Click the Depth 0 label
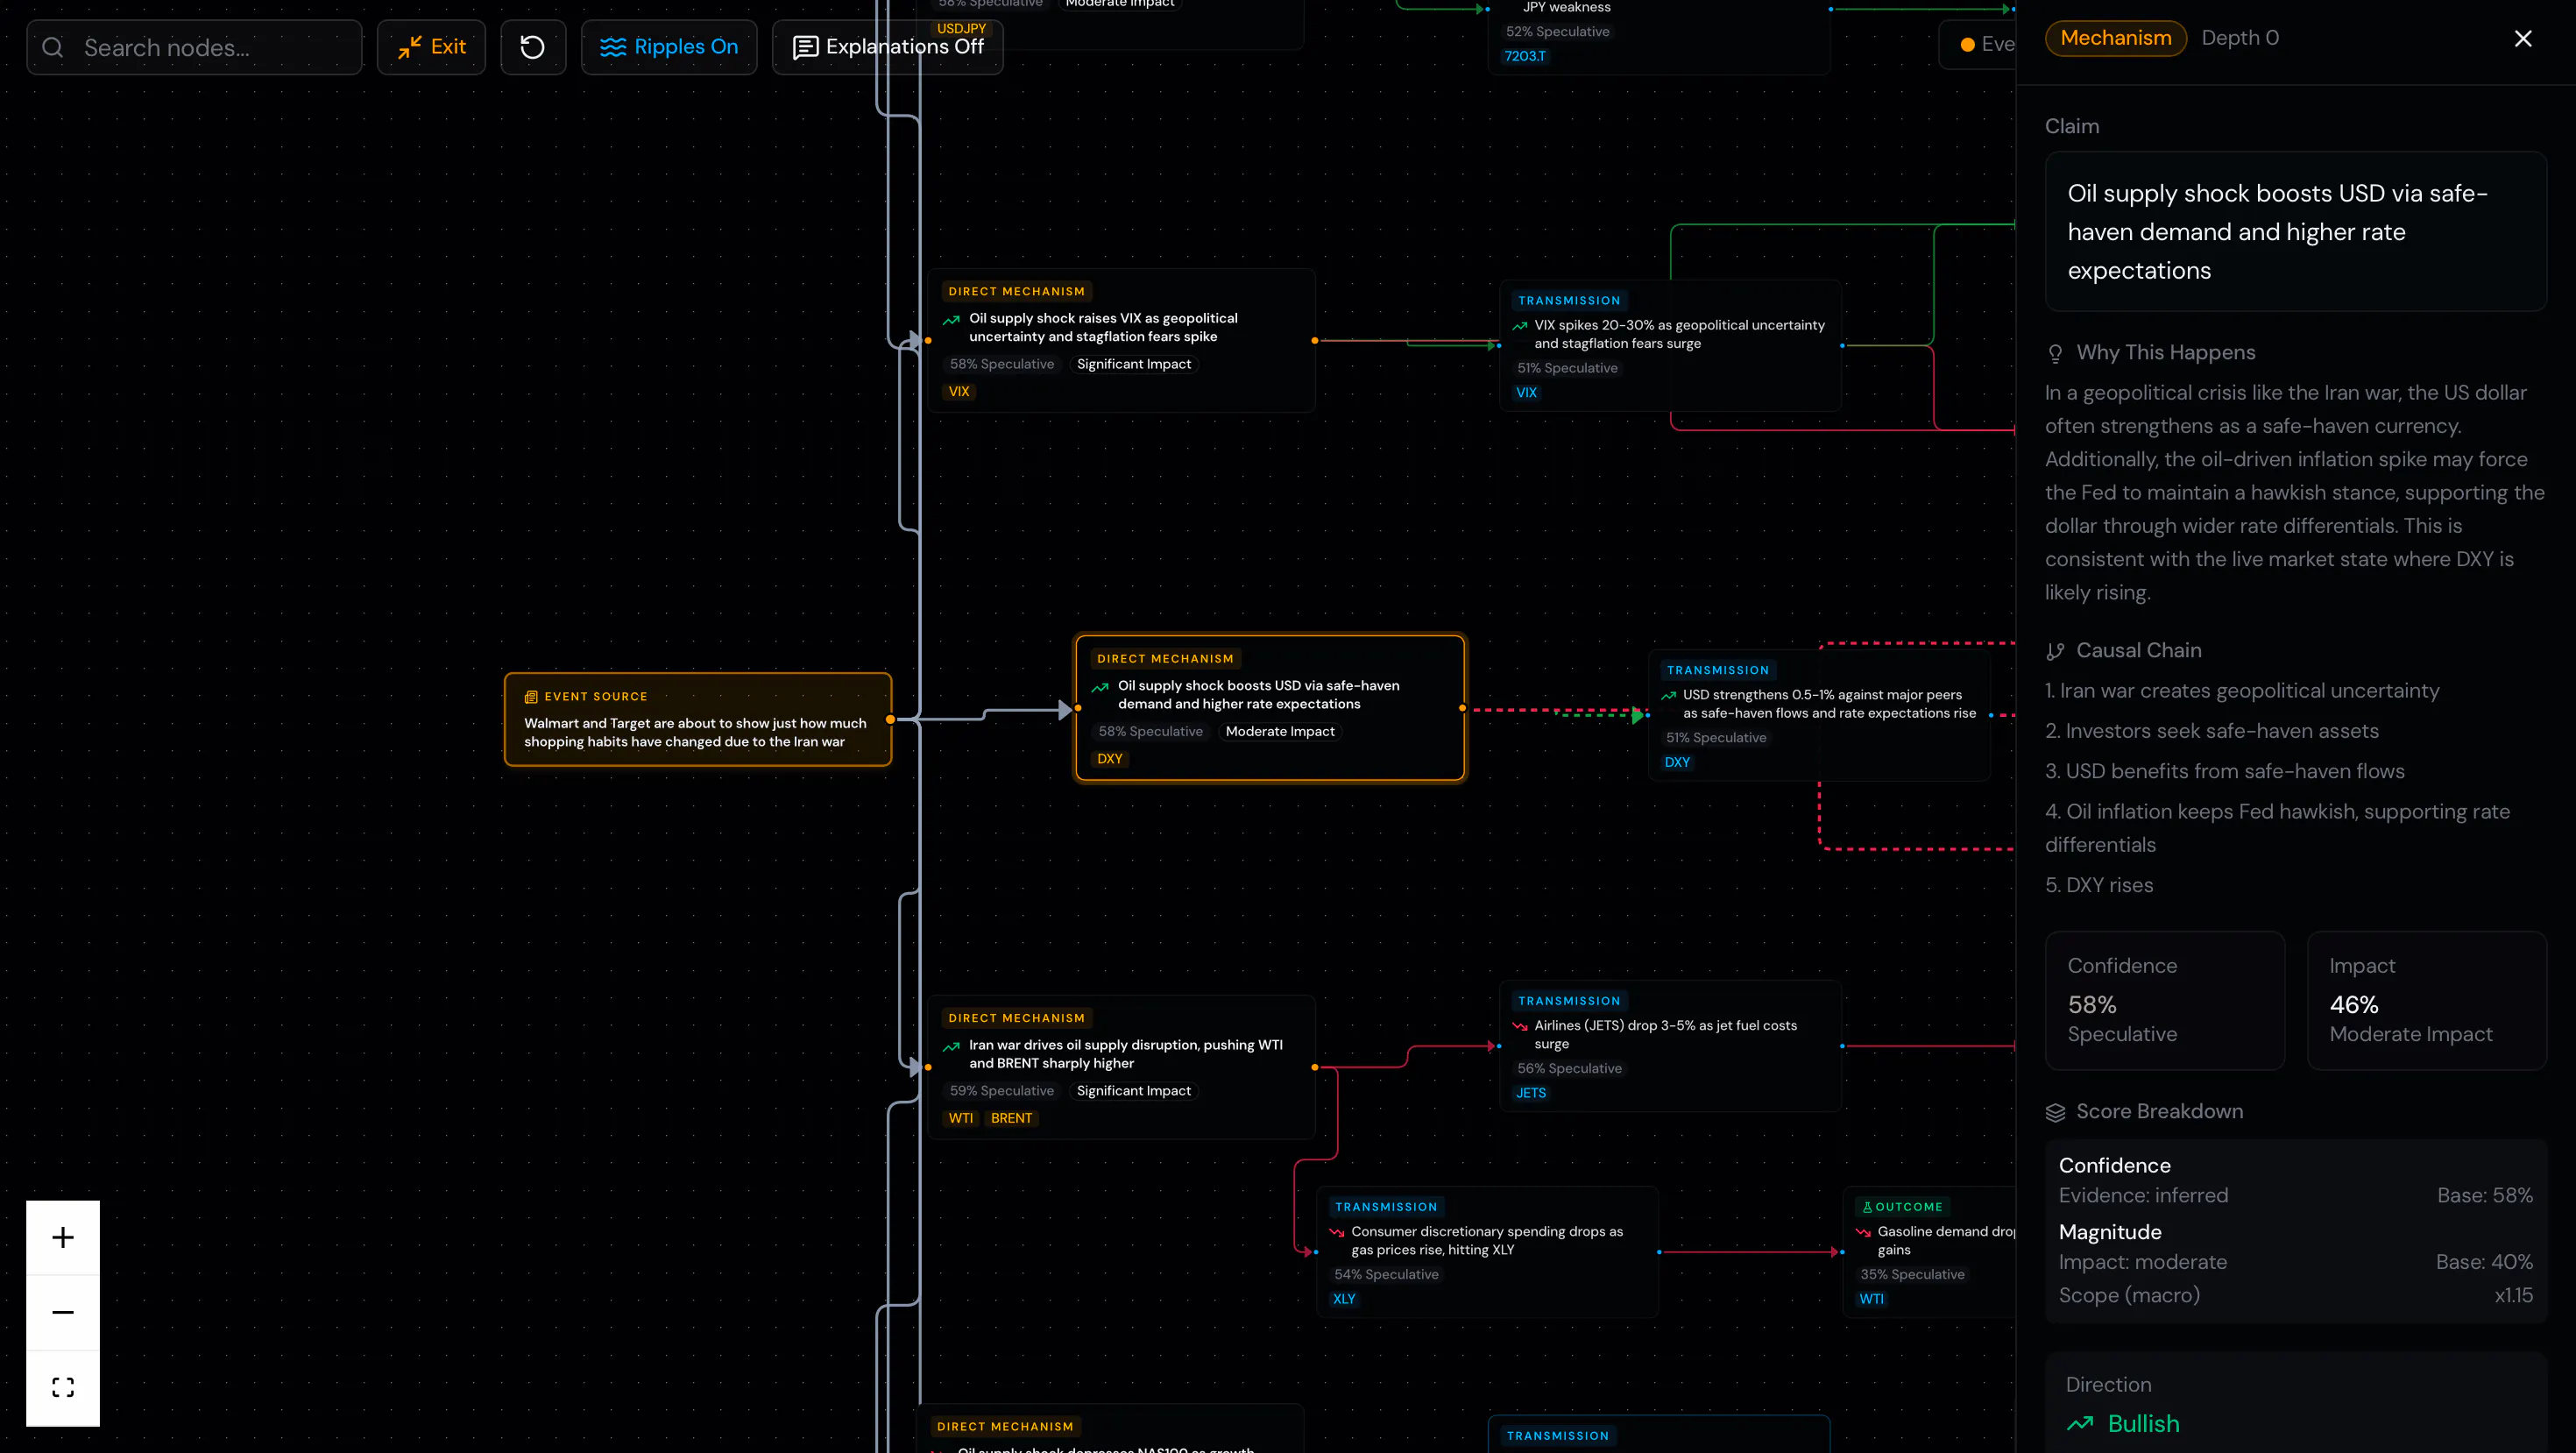The image size is (2576, 1453). pos(2240,38)
